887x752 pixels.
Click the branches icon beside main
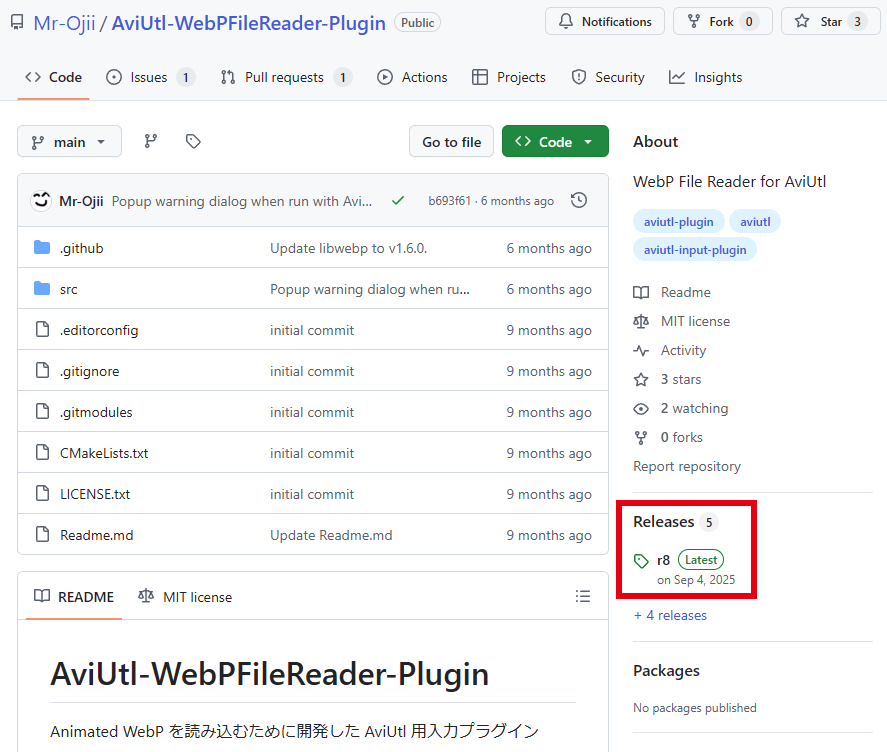coord(151,142)
